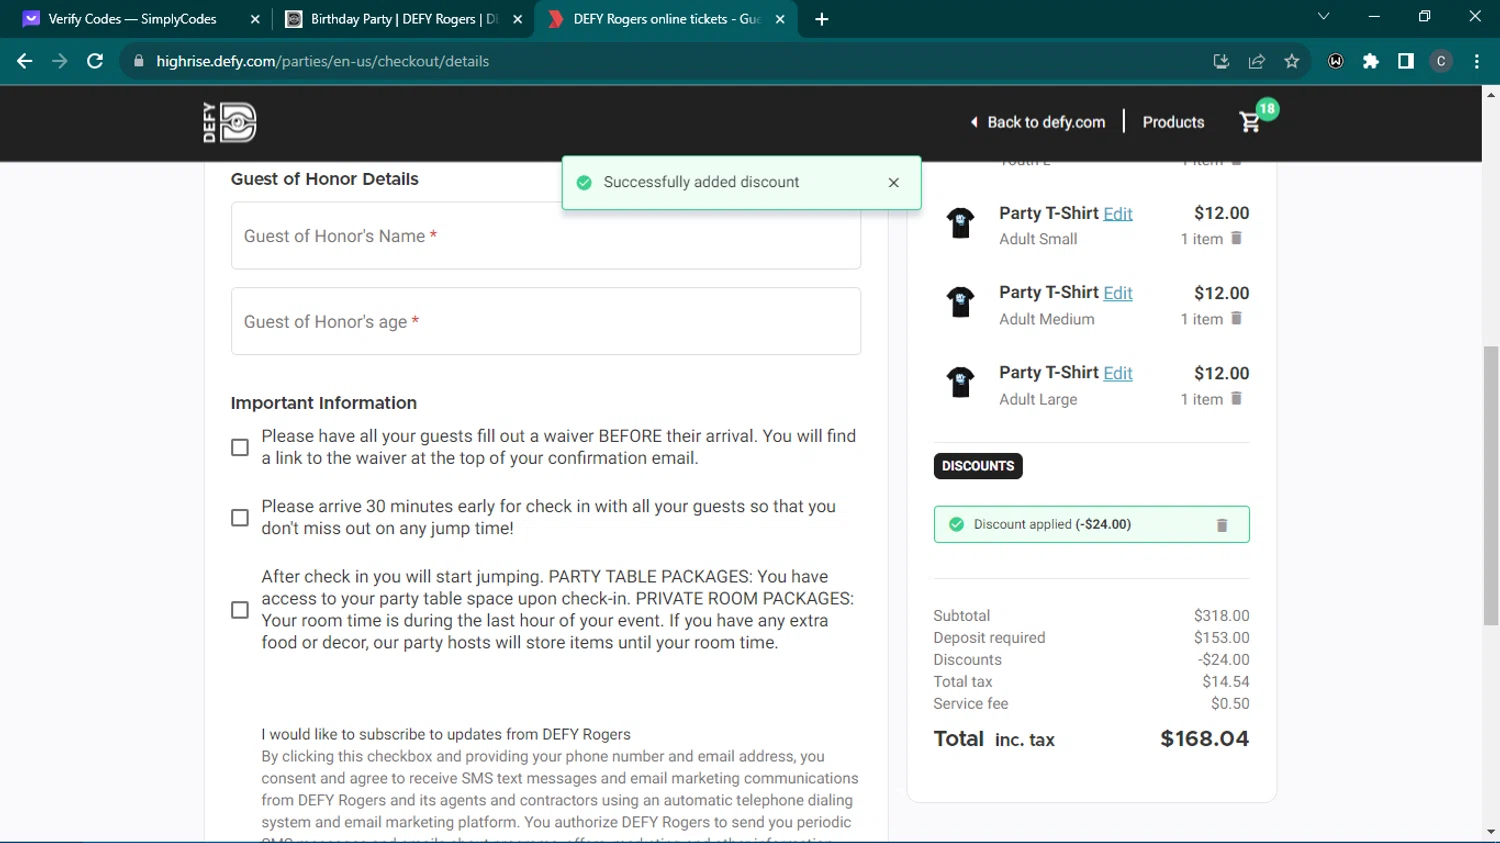The image size is (1500, 843).
Task: Click the page vertical scrollbar thumb
Action: (1491, 485)
